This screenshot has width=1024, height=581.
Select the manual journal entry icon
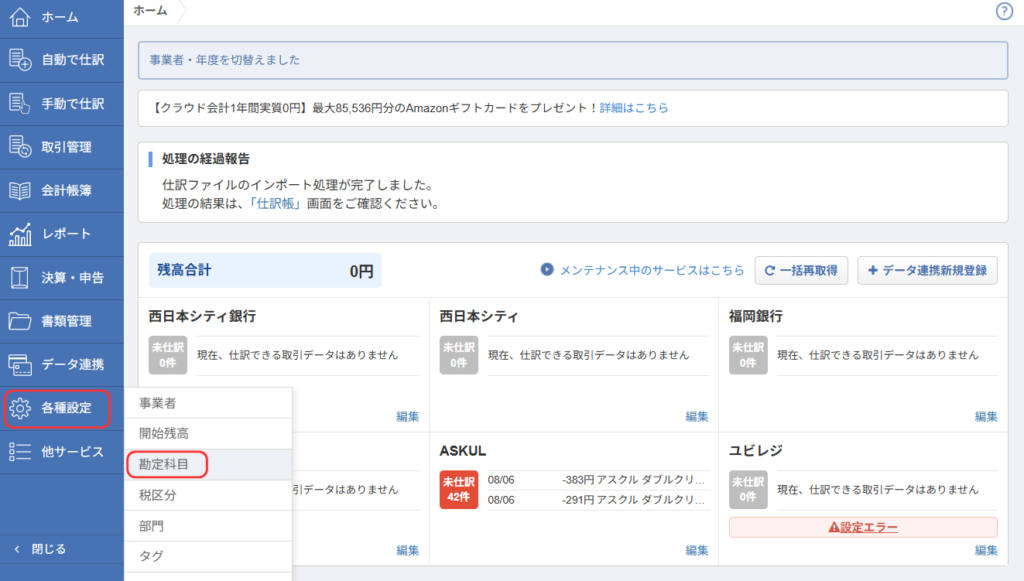point(20,103)
